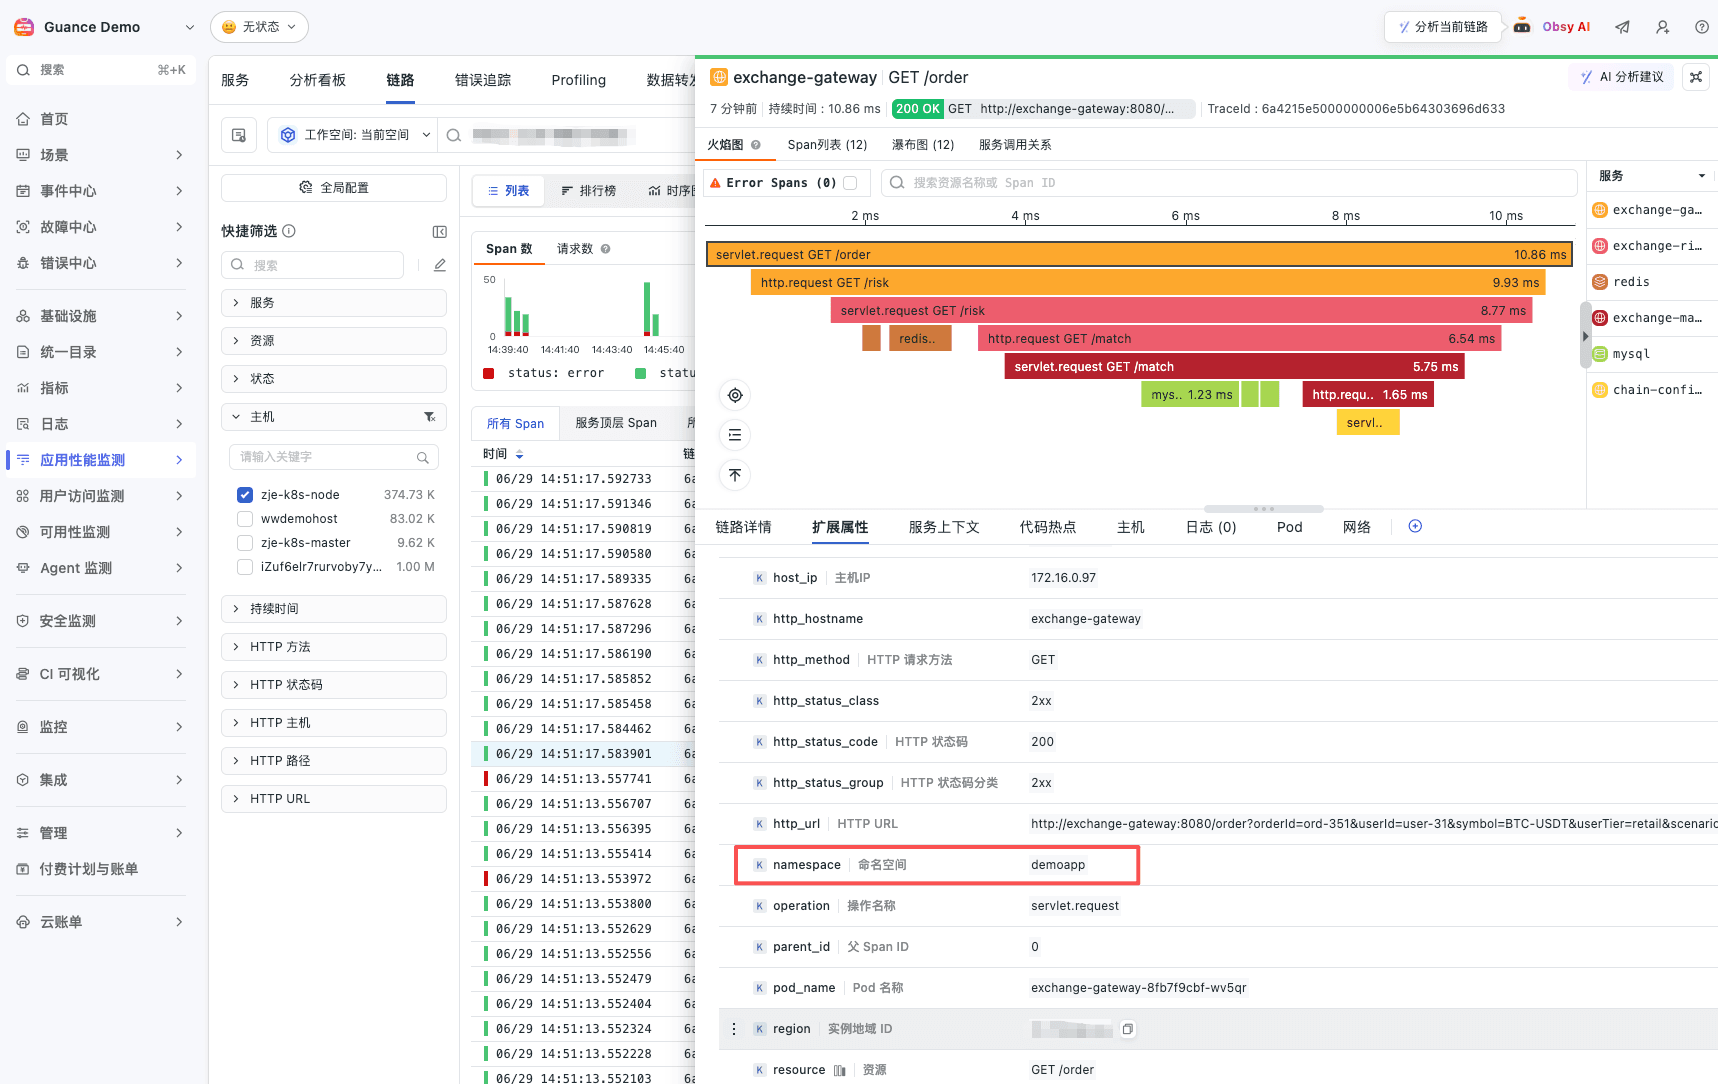Image resolution: width=1718 pixels, height=1084 pixels.
Task: Click the back-to-top arrow icon in flame graph
Action: 735,475
